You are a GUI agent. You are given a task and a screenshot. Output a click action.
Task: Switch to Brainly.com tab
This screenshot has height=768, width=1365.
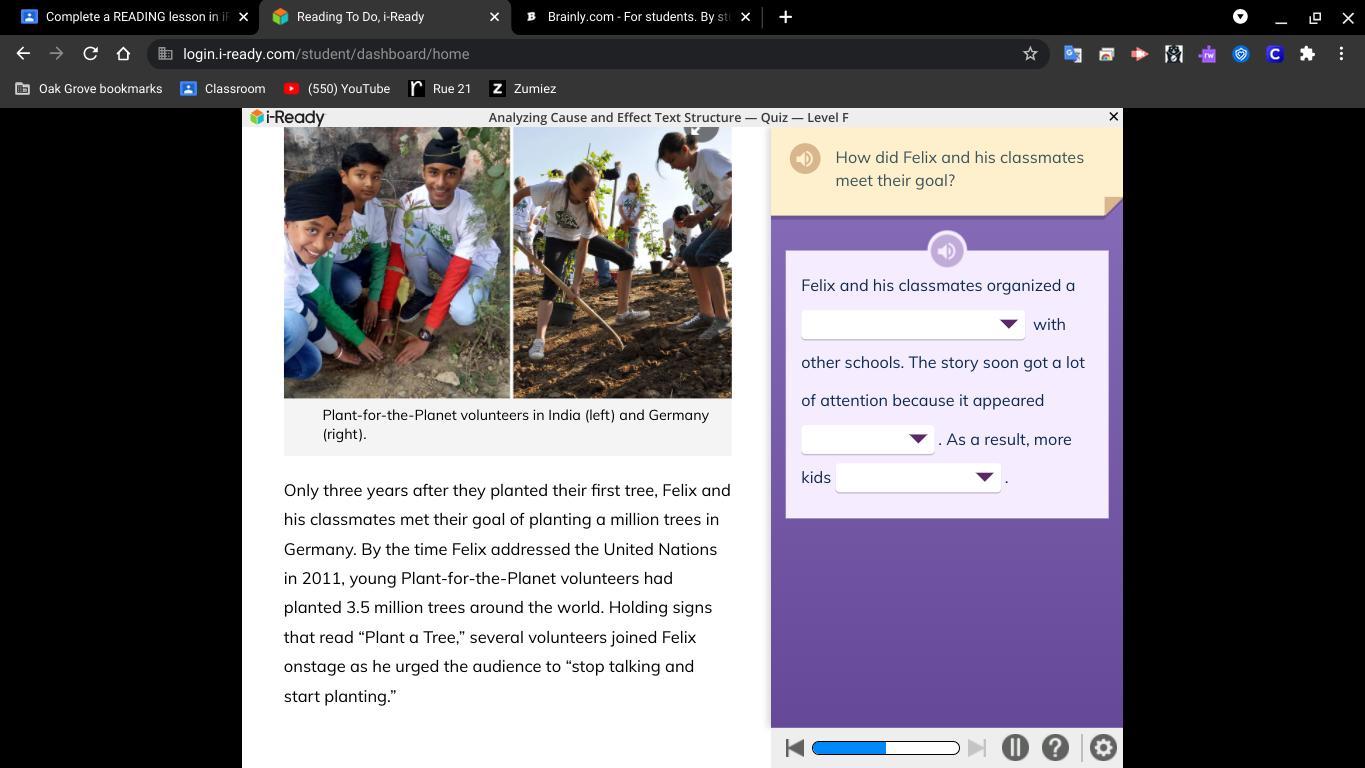pos(637,17)
